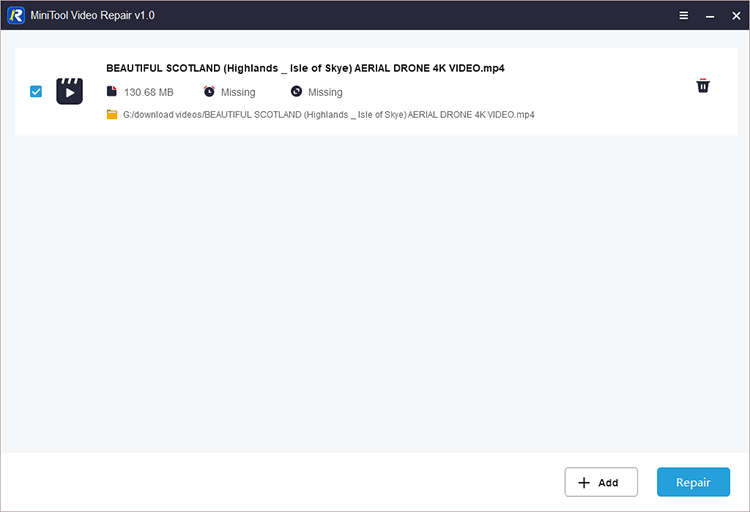
Task: Click the second Missing resolution label
Action: [x=325, y=92]
